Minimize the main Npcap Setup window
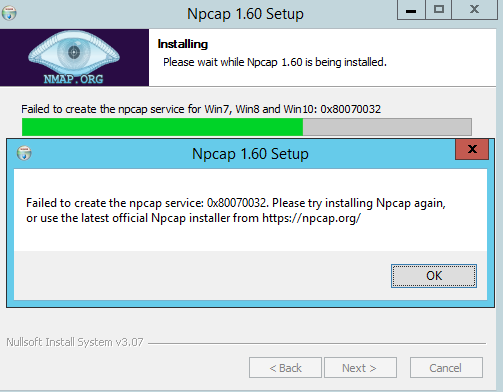 411,10
